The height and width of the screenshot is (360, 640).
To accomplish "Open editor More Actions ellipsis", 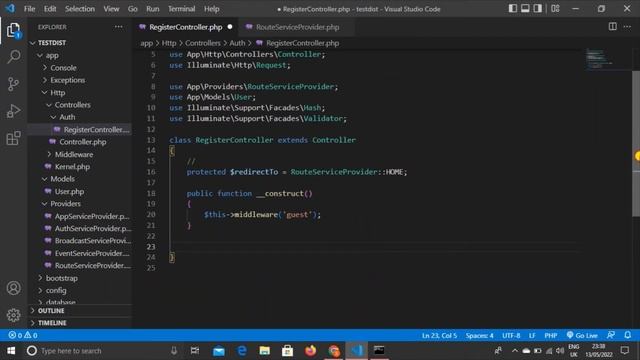I will click(x=627, y=27).
